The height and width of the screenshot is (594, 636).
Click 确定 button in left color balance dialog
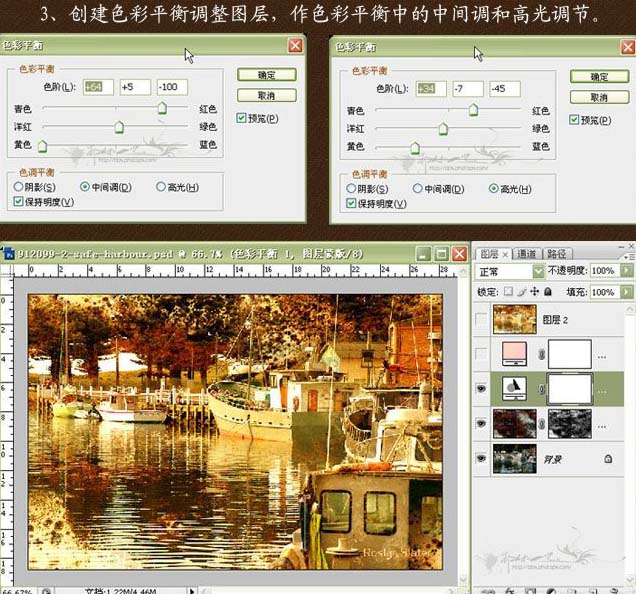pos(266,75)
